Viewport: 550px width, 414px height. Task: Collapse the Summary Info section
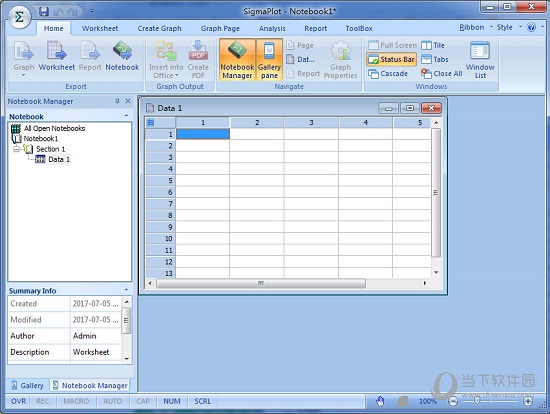126,289
